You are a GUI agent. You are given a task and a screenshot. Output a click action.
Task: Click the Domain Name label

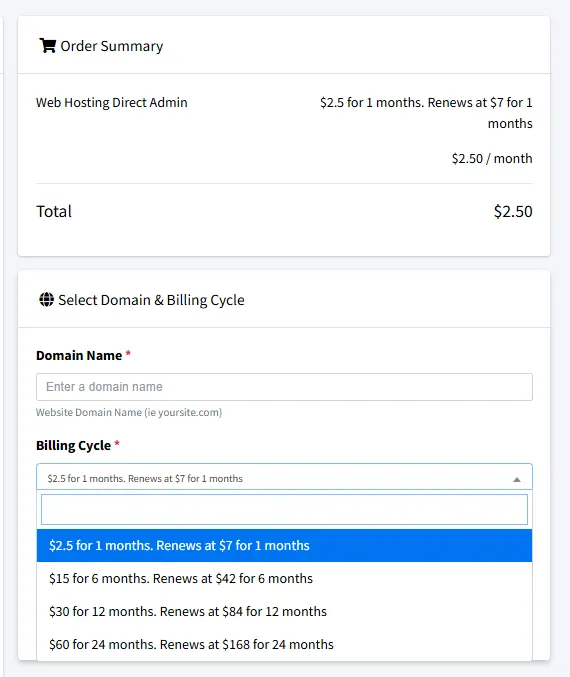79,355
